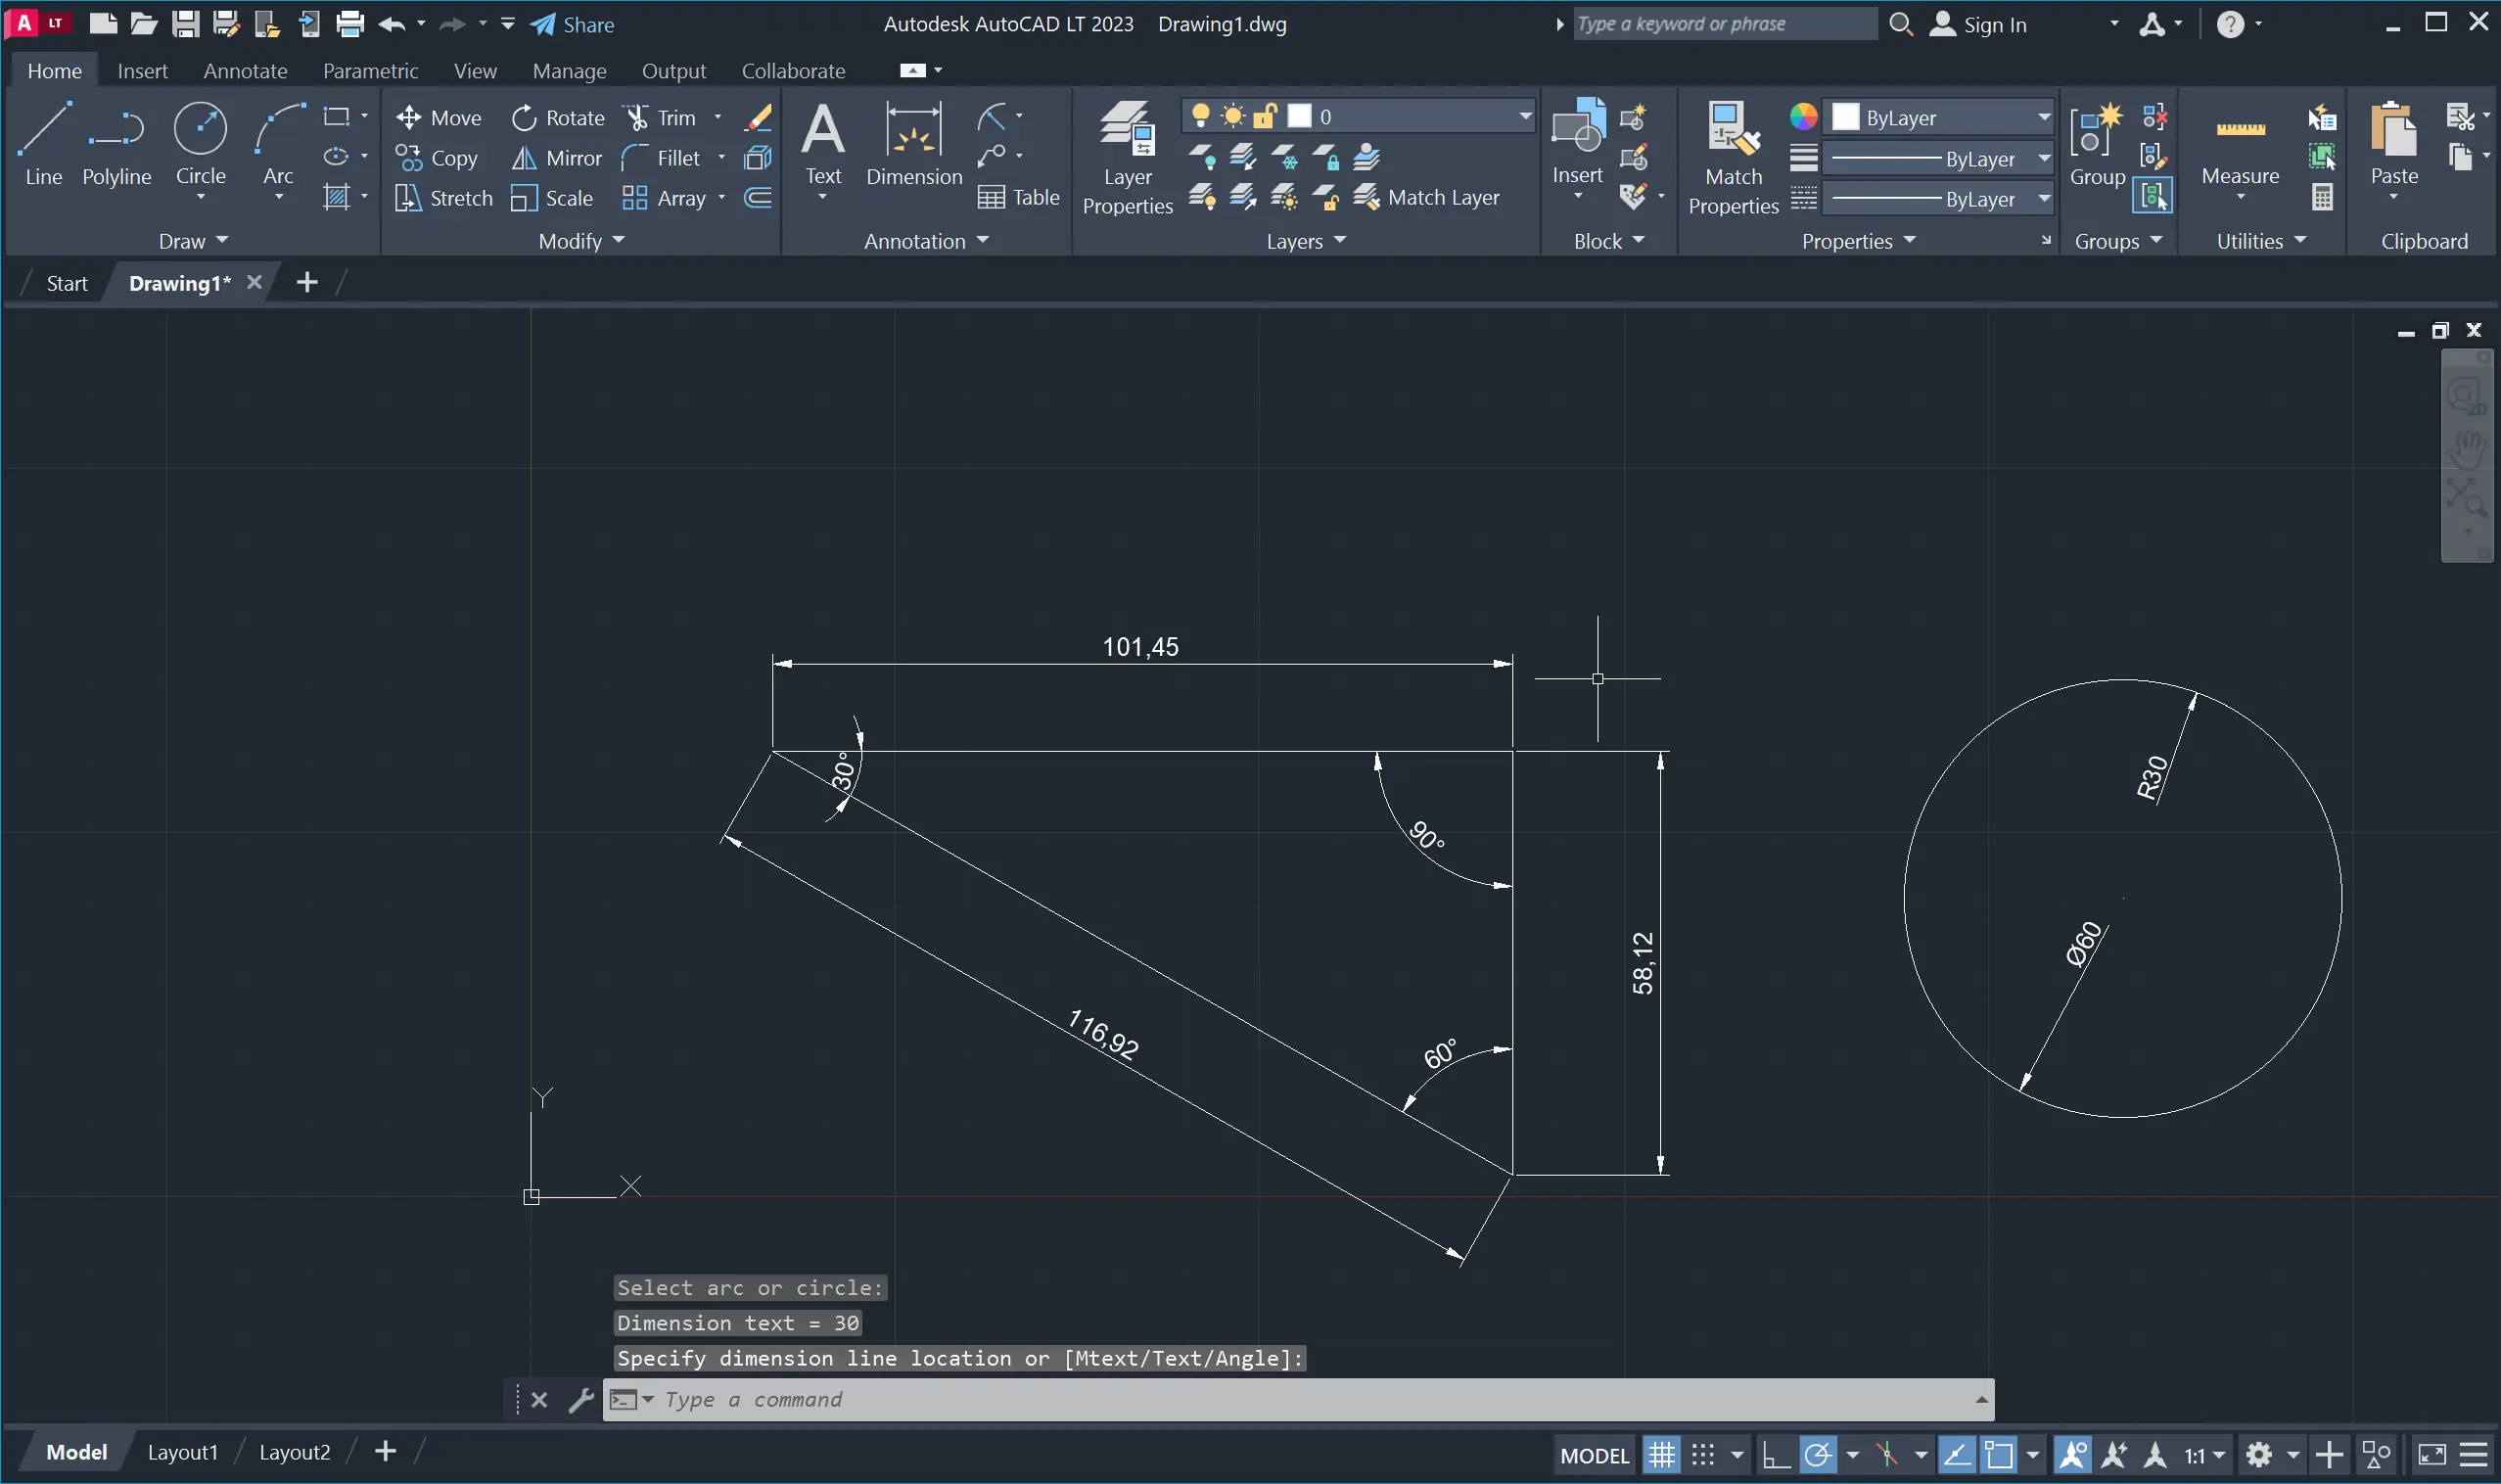Screen dimensions: 2501x1484
Task: Open the annotation scale 1:1 dropdown
Action: [x=2203, y=1455]
